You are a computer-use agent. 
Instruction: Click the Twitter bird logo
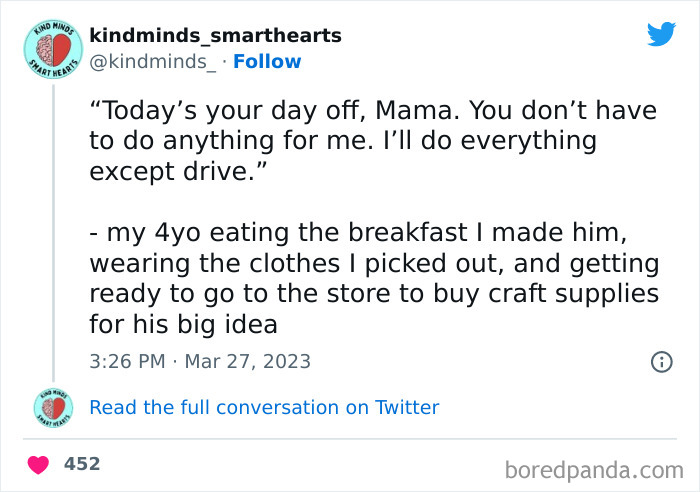[661, 35]
